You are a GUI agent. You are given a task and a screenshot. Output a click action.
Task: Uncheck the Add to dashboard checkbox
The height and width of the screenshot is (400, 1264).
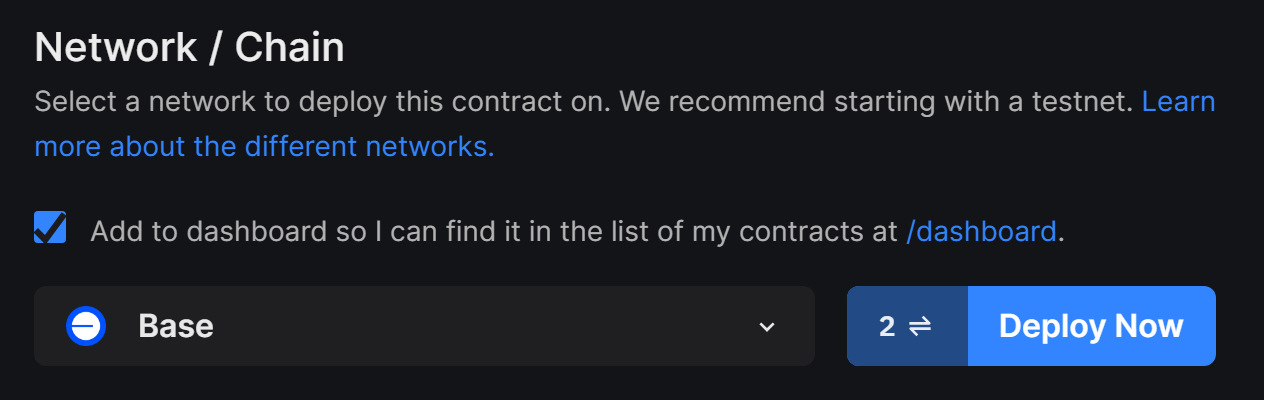(x=50, y=228)
